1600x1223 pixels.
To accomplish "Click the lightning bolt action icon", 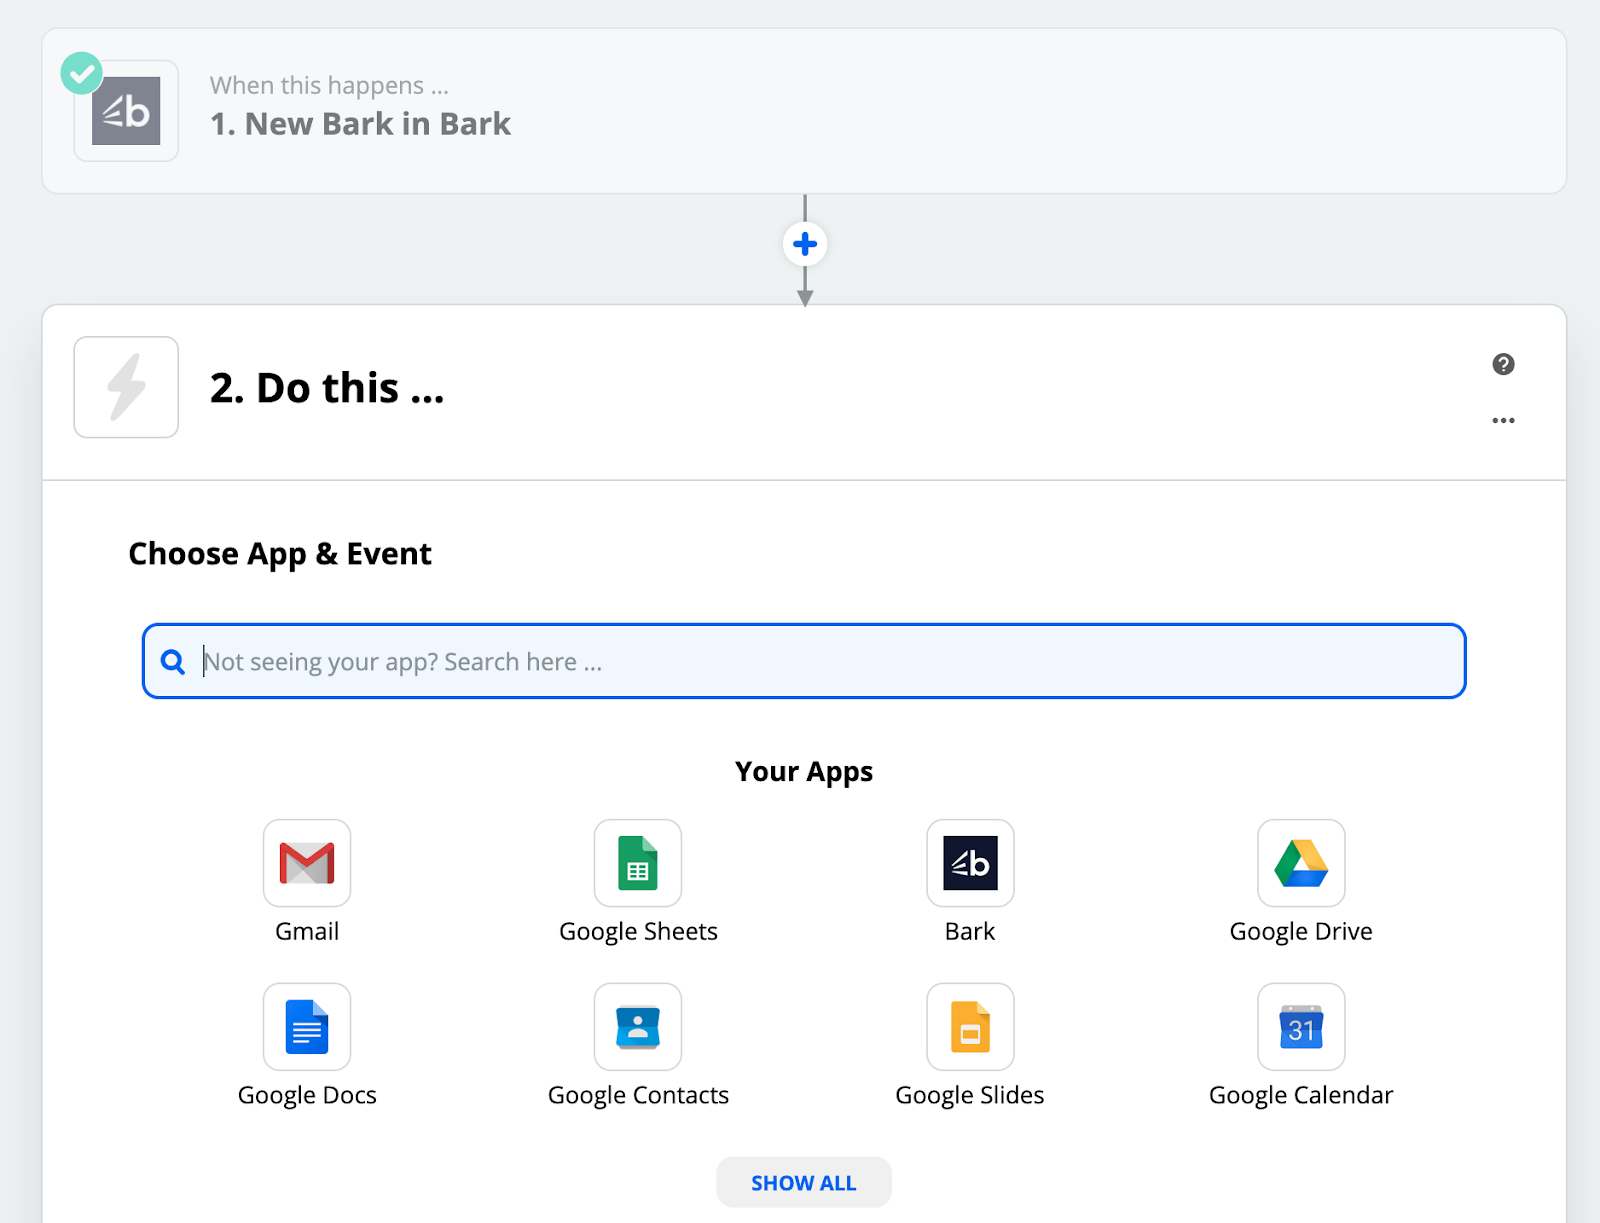I will click(126, 387).
